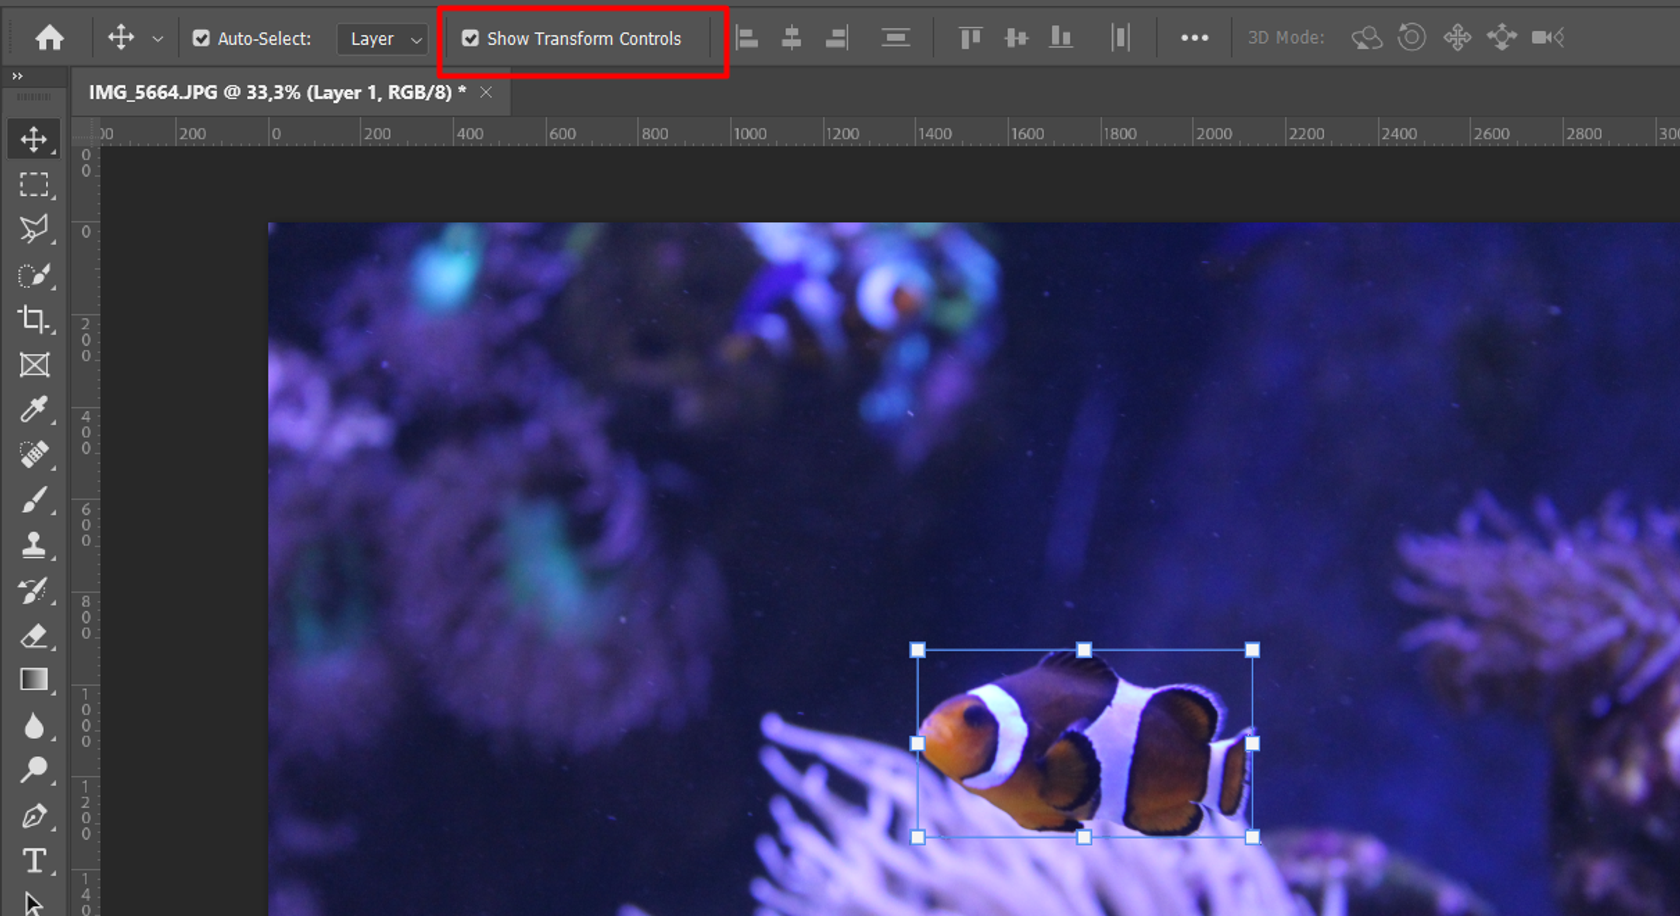The image size is (1680, 916).
Task: Select the Lasso tool
Action: point(33,229)
